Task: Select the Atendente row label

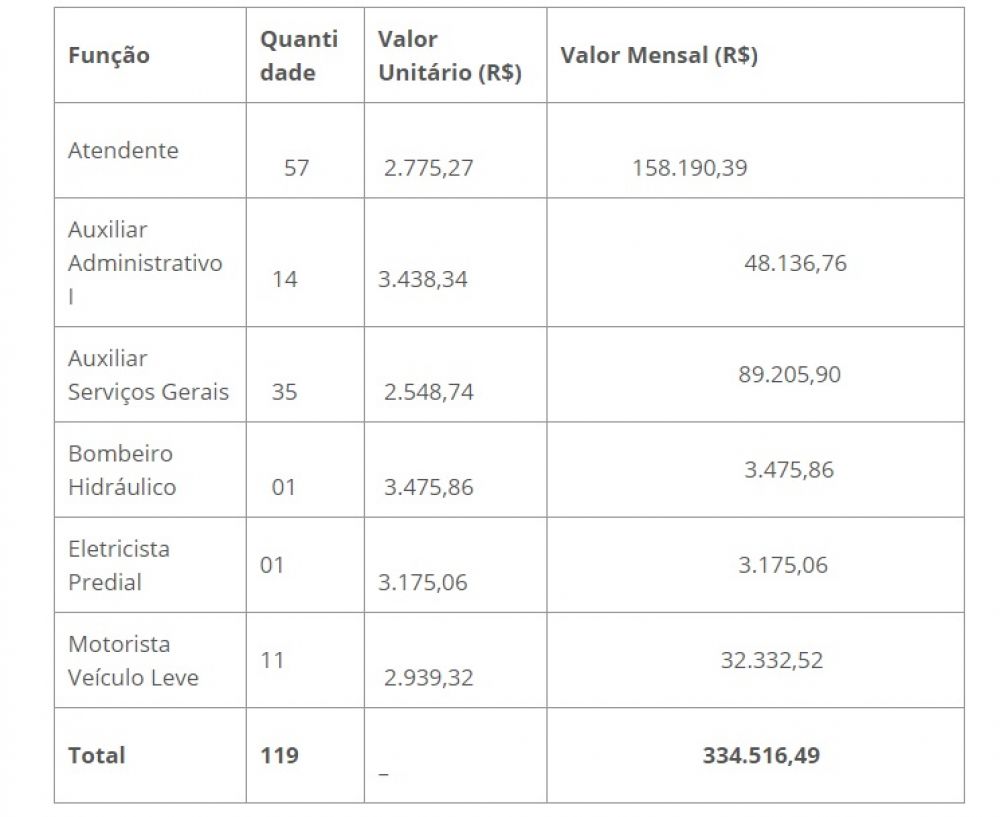Action: click(123, 150)
